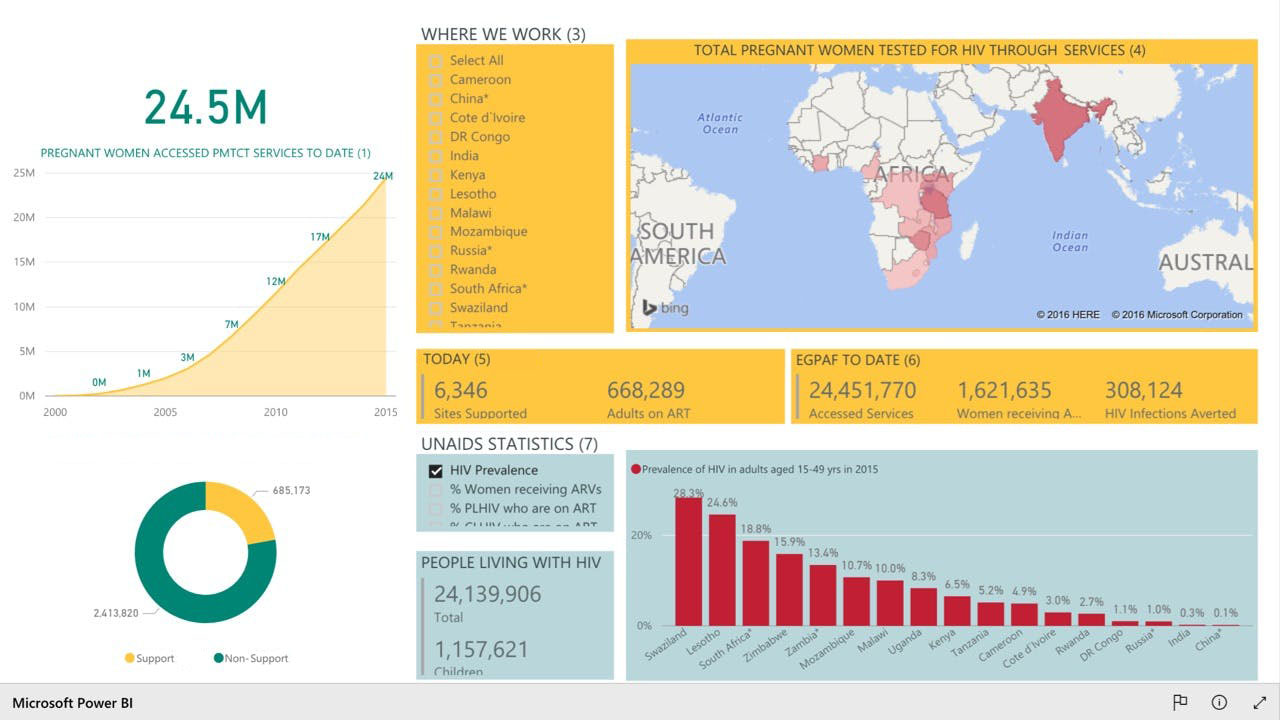Select the Swaziland bar at 28.3%
1280x720 pixels.
point(688,561)
